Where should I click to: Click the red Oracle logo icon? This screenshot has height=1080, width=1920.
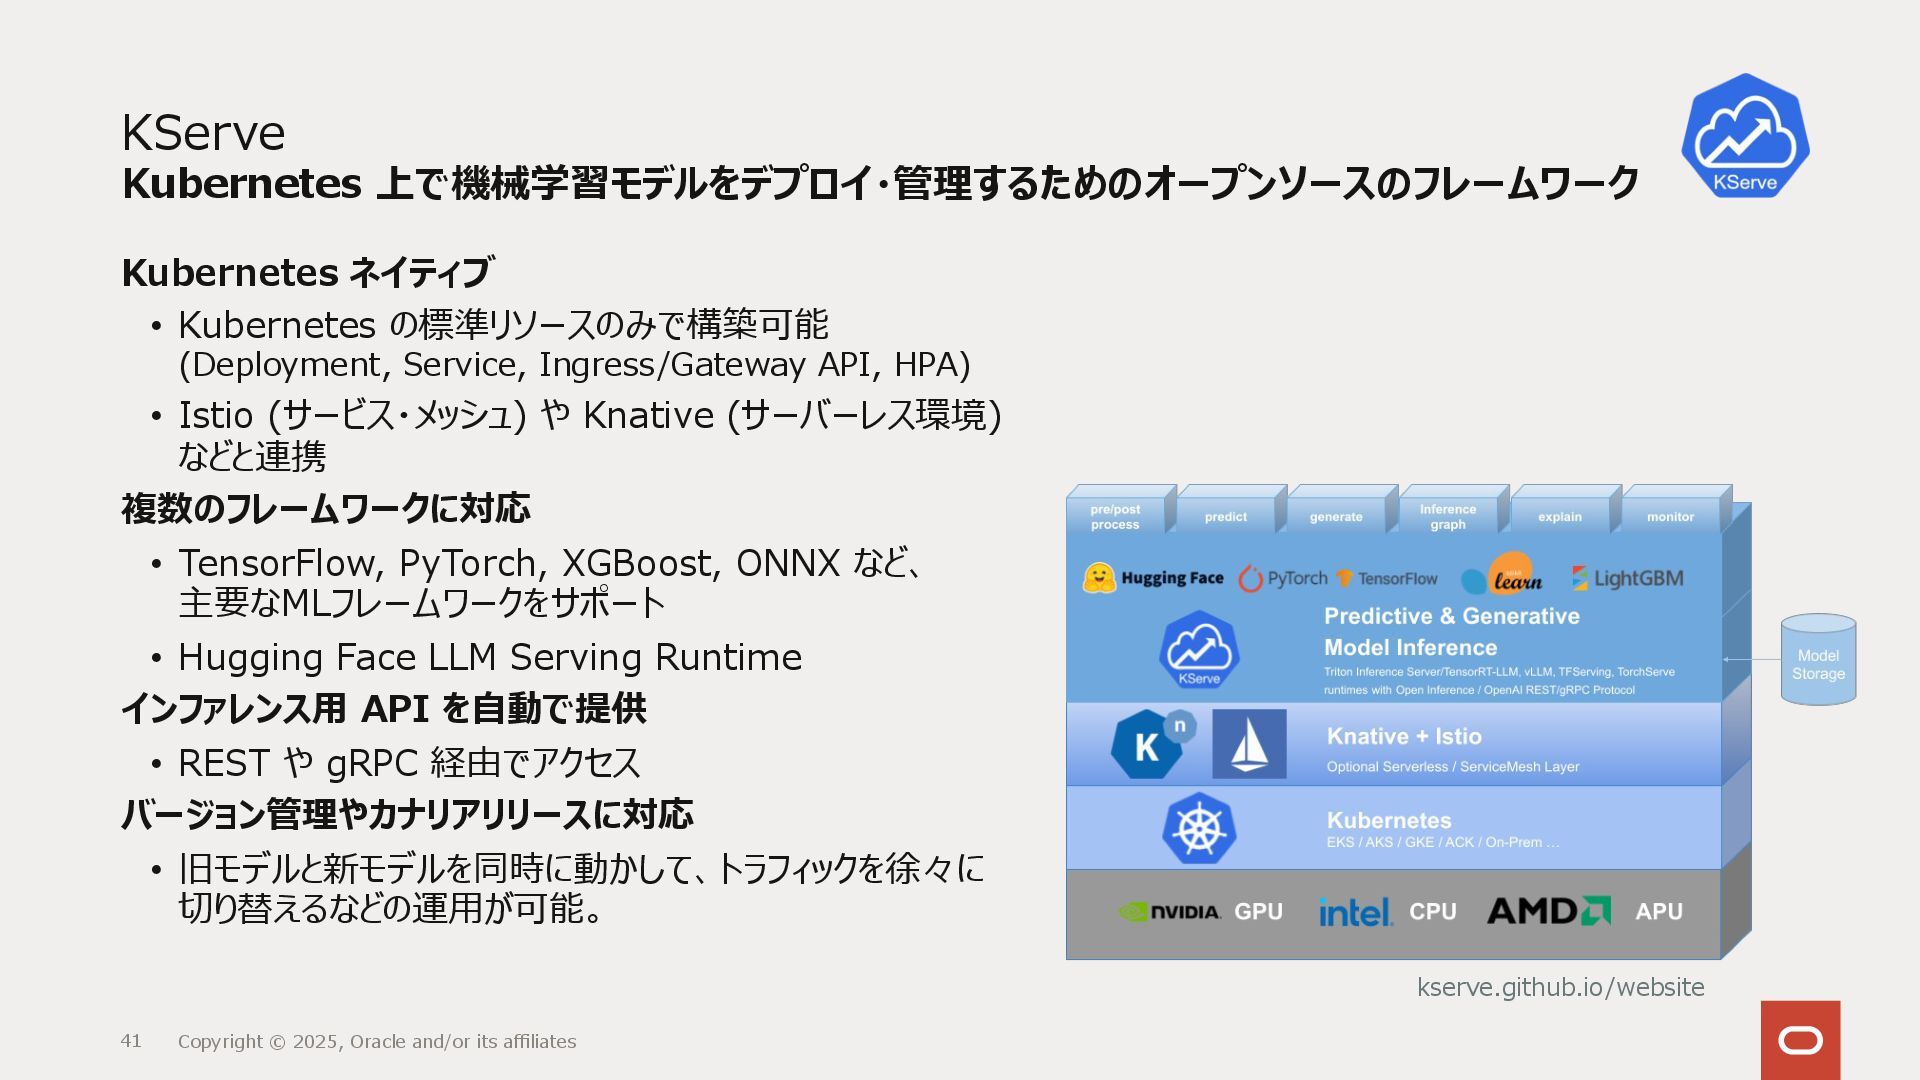[1800, 1040]
